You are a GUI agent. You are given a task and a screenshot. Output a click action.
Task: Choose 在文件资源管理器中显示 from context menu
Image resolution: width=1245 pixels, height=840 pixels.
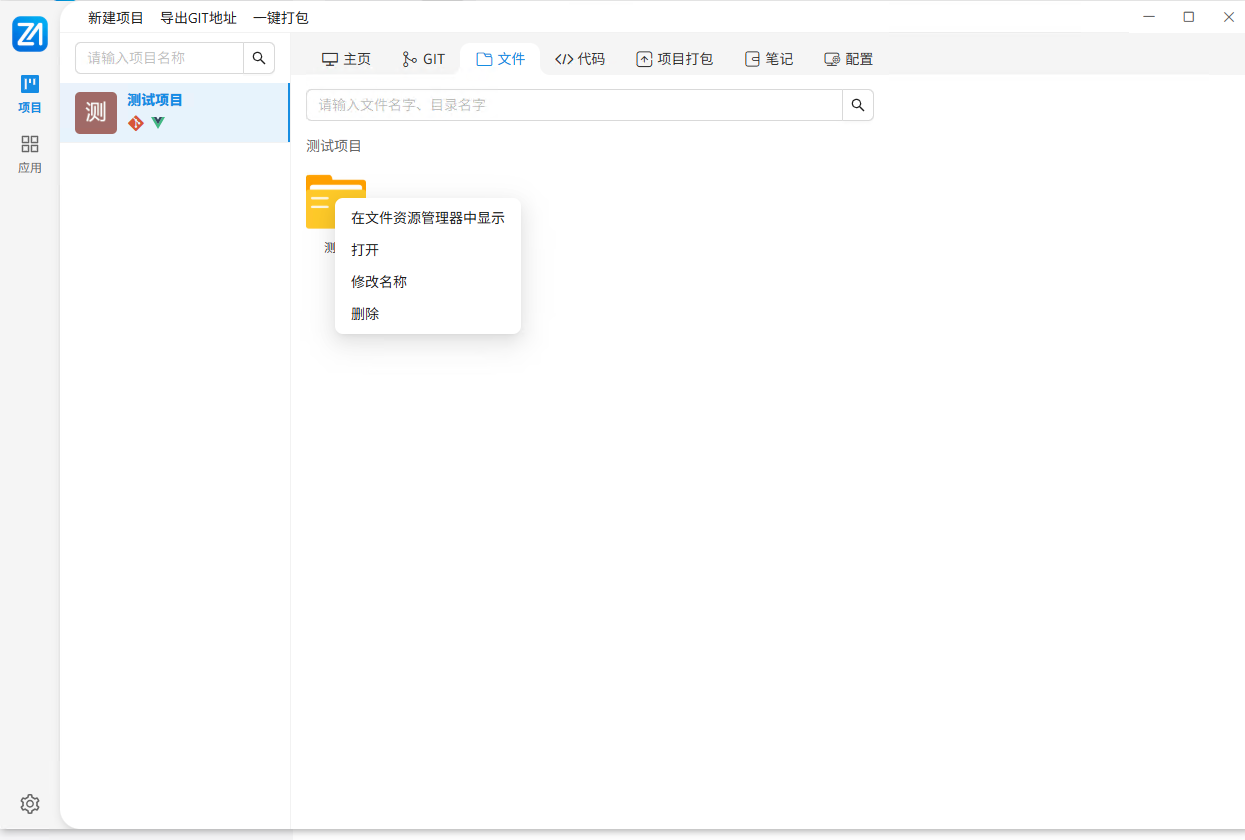pos(427,217)
